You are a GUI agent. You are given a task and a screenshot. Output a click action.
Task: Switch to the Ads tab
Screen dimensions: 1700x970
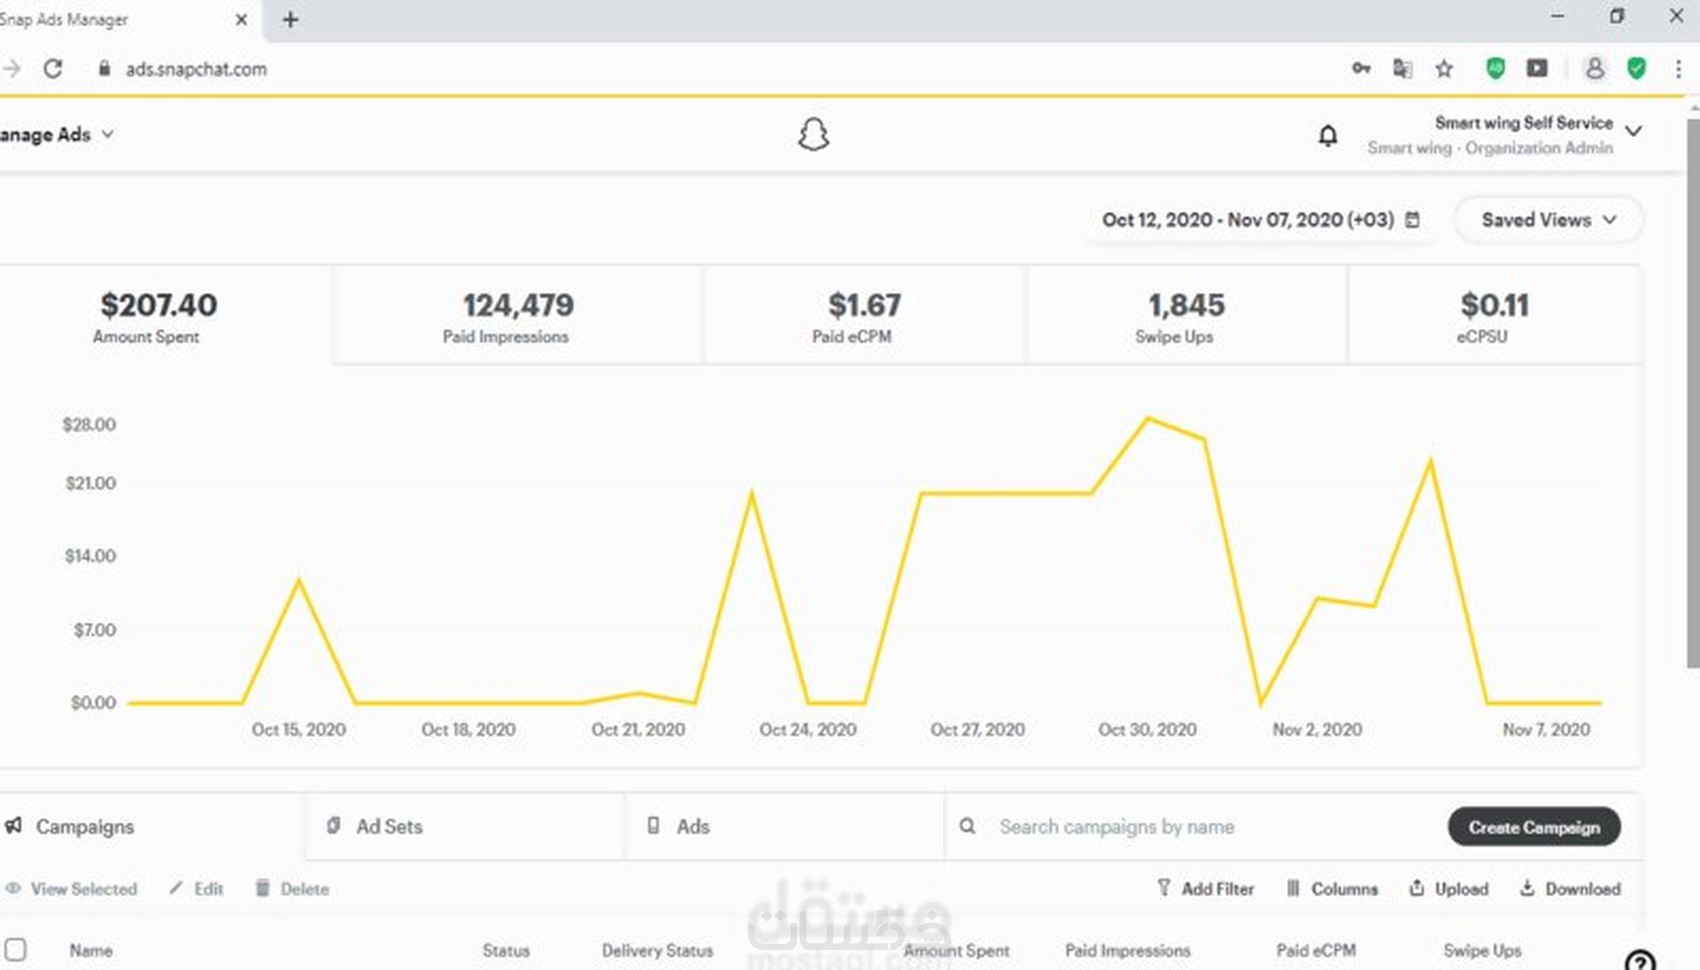pos(692,827)
